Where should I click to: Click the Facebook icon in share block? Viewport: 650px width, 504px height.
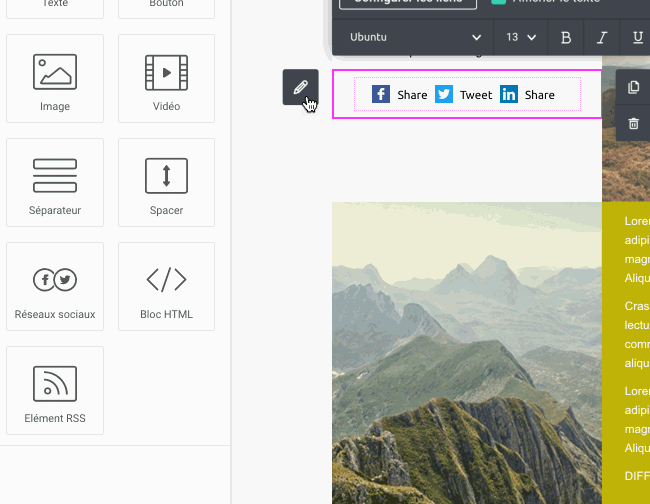click(381, 94)
